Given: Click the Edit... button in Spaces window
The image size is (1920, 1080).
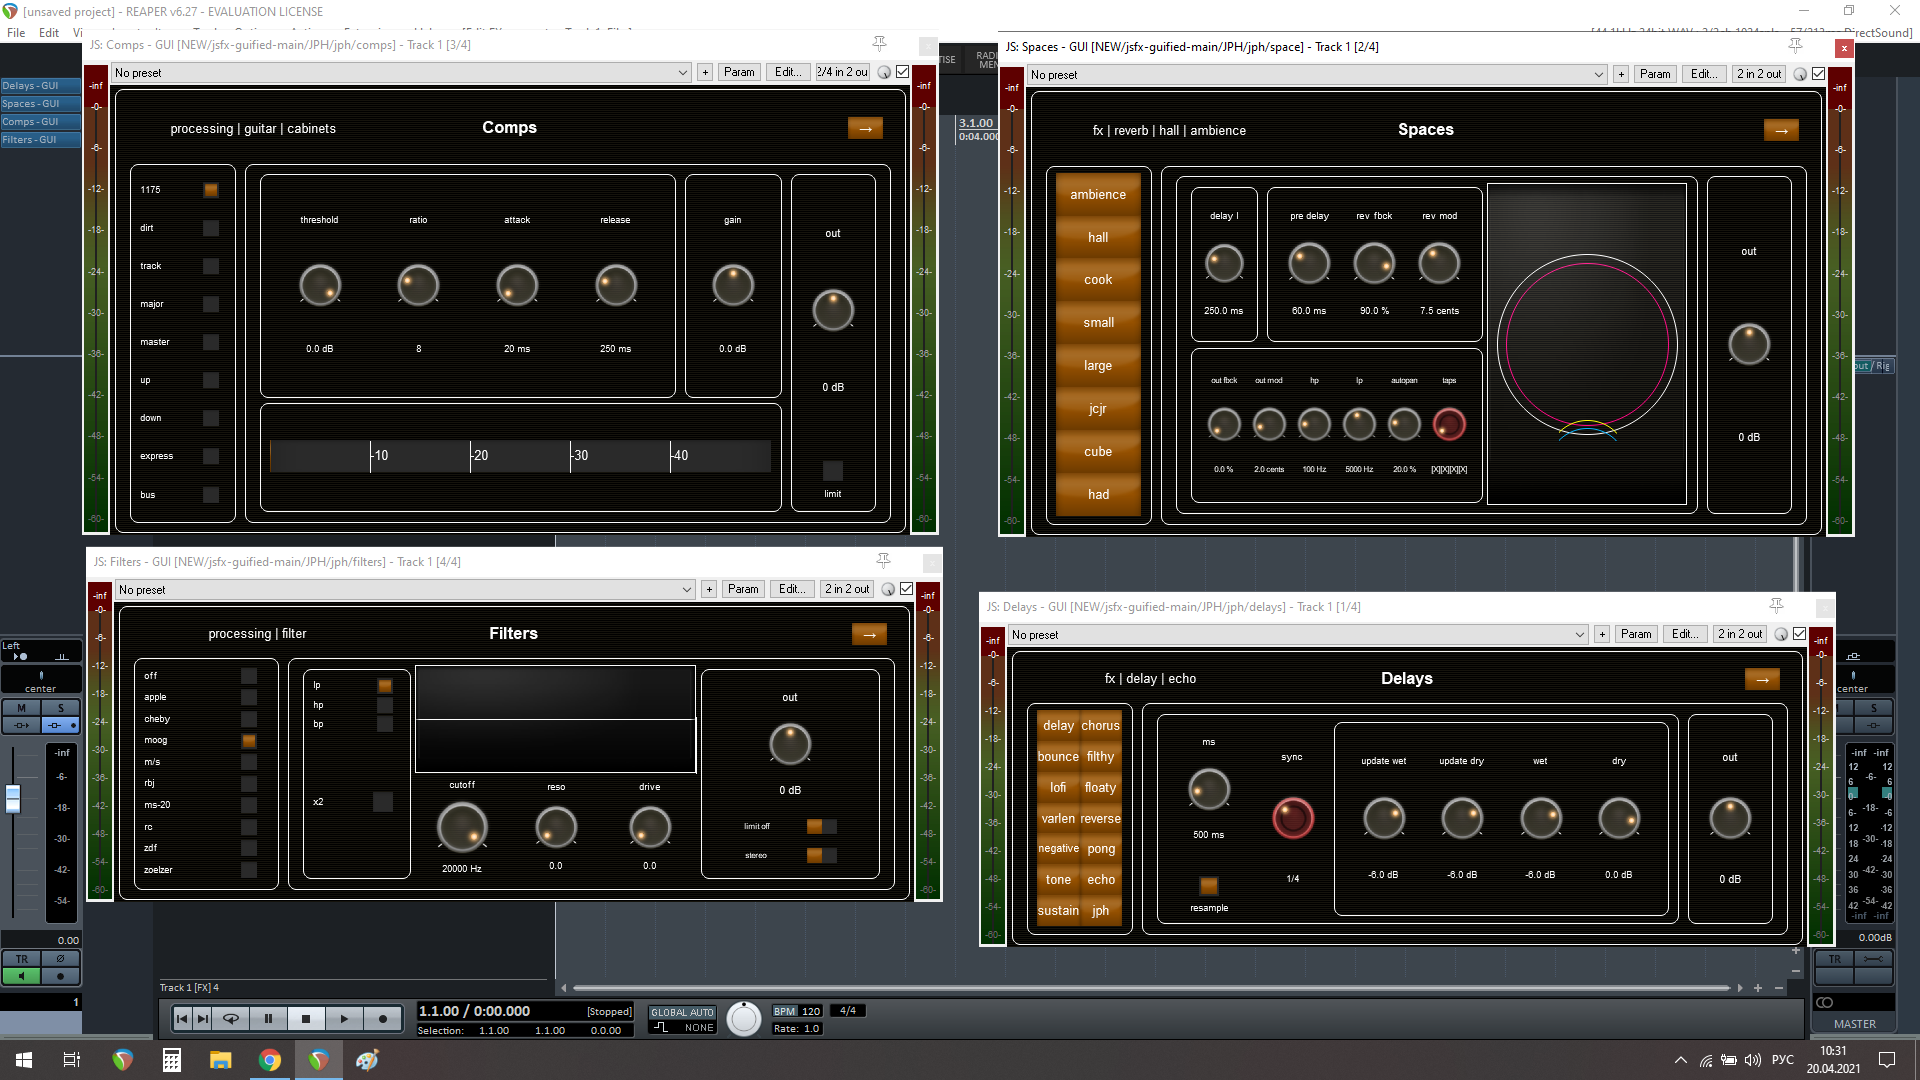Looking at the screenshot, I should pos(1704,74).
